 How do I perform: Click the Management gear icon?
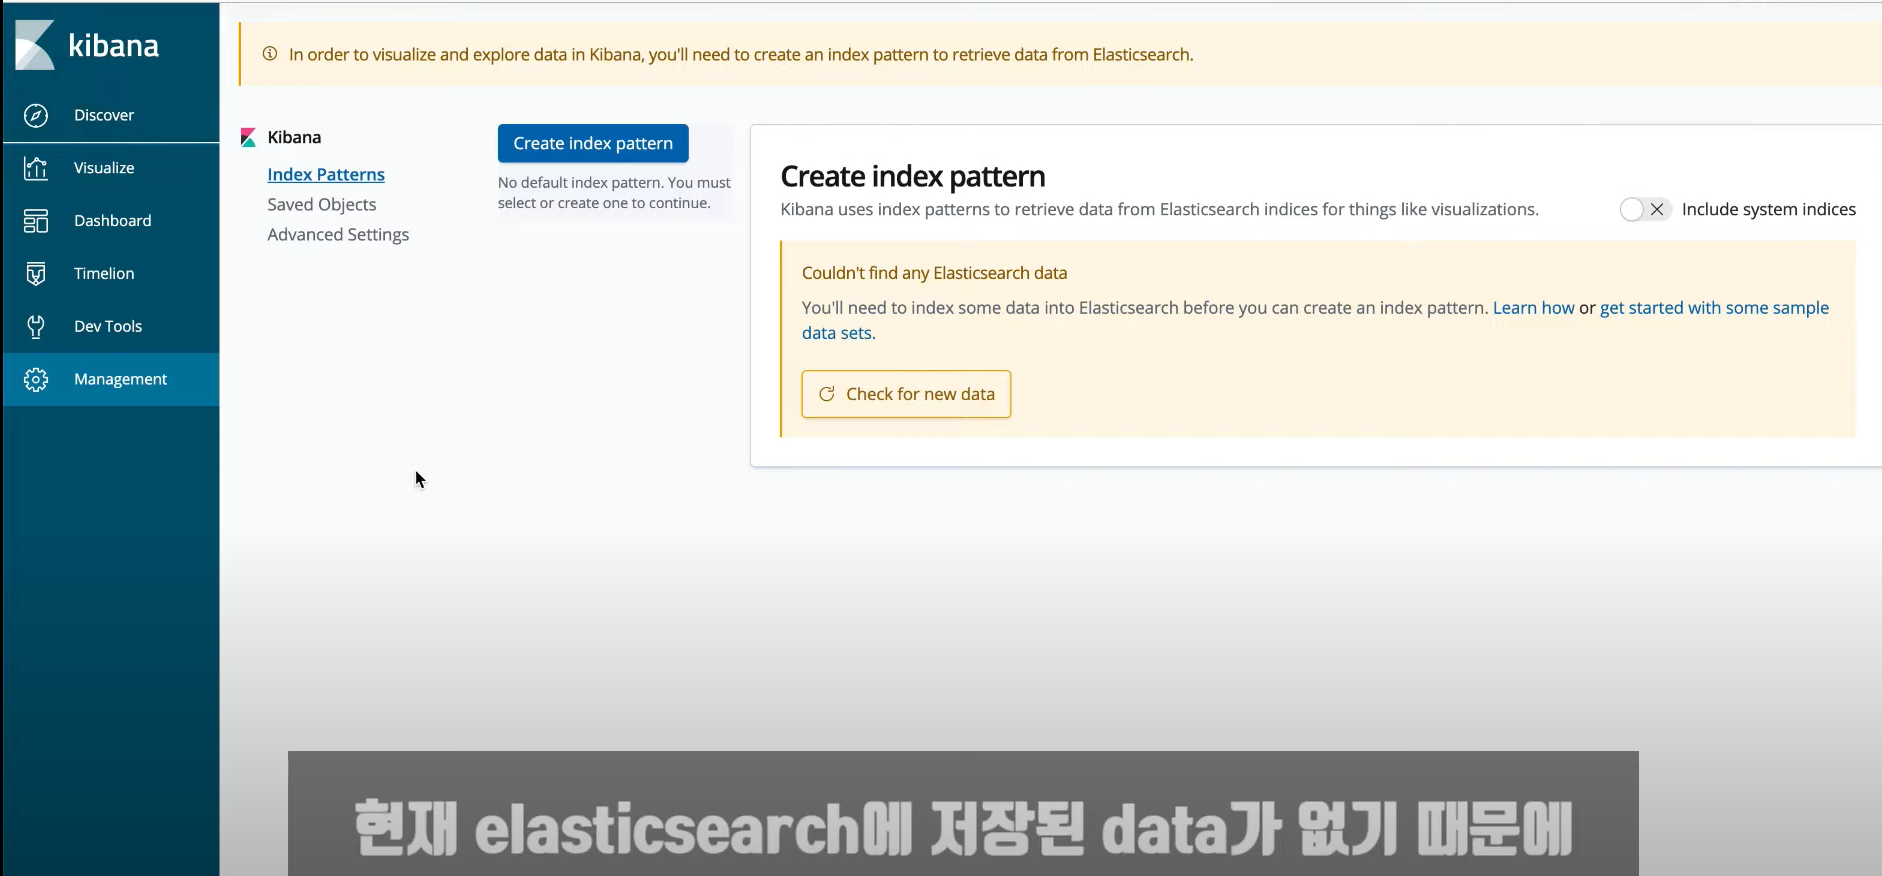tap(36, 380)
